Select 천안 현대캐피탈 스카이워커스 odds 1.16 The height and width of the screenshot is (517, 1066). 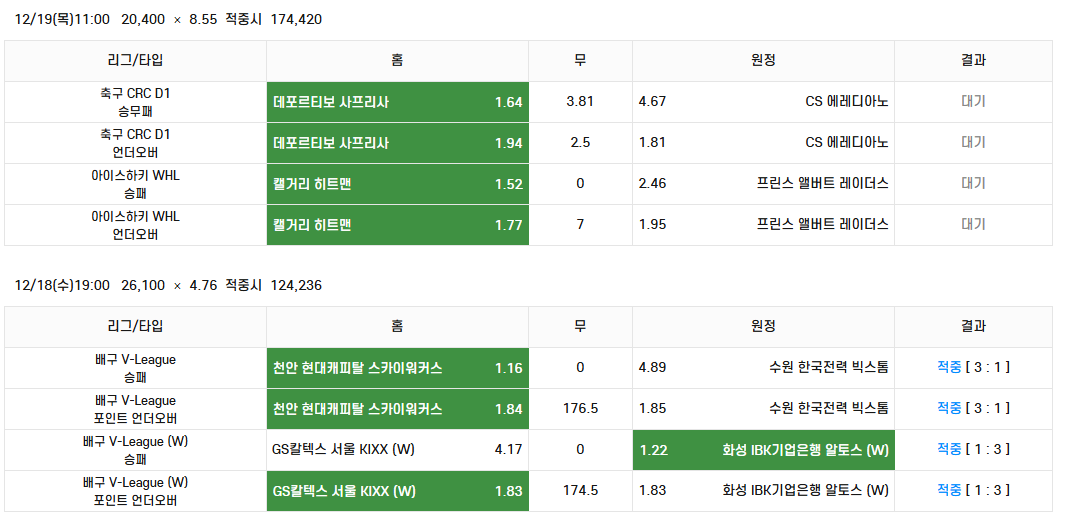click(x=398, y=368)
